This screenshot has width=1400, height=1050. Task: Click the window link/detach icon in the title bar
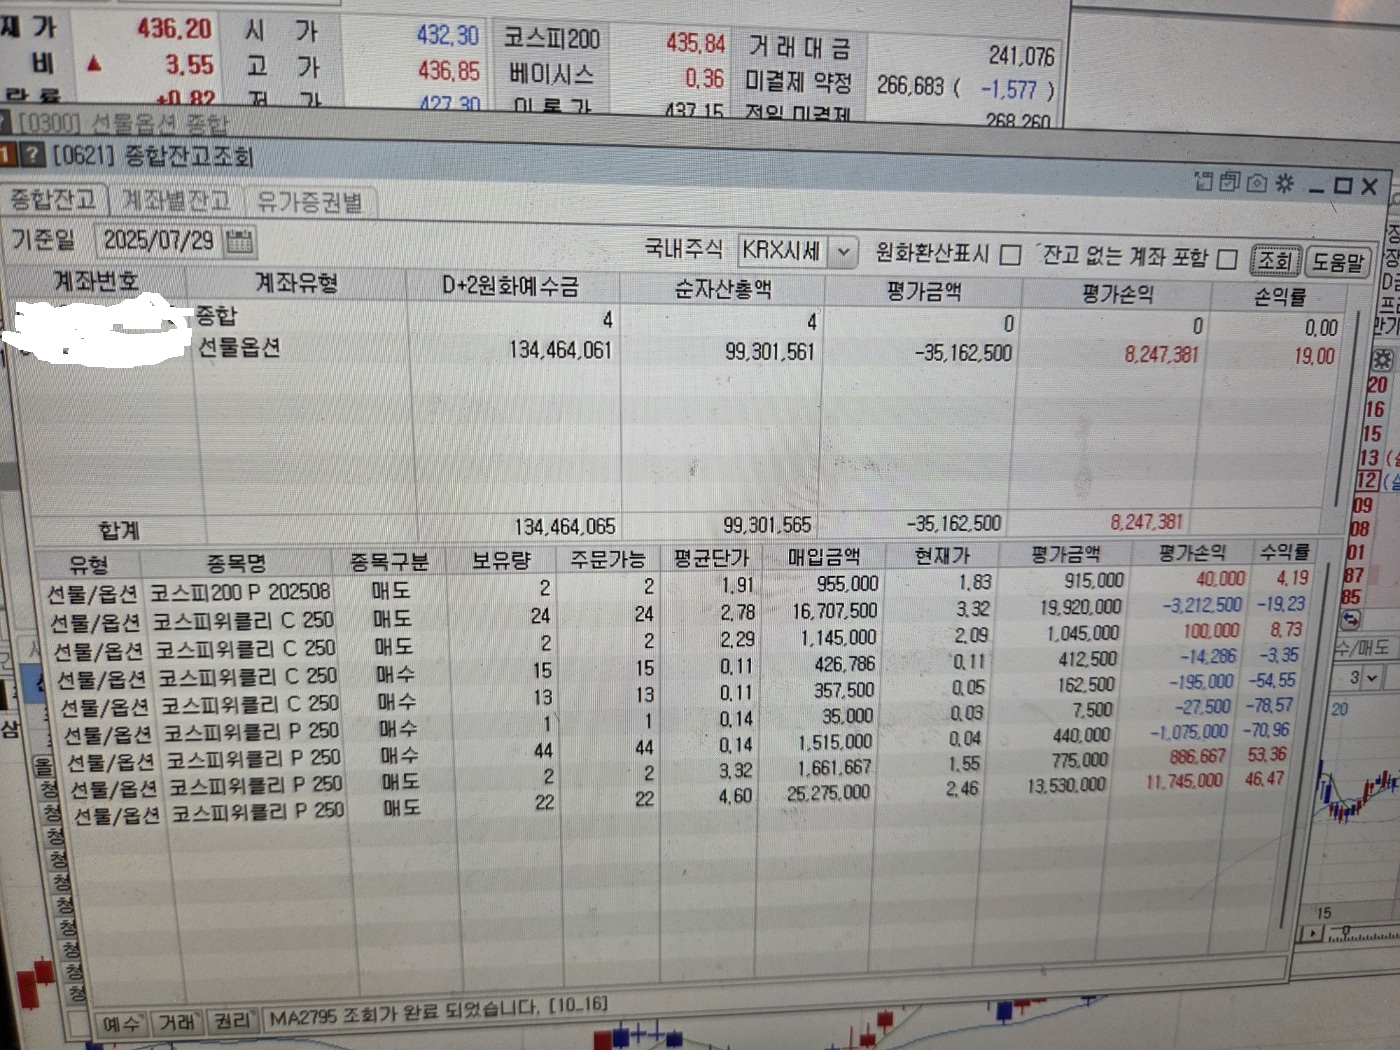point(1204,182)
